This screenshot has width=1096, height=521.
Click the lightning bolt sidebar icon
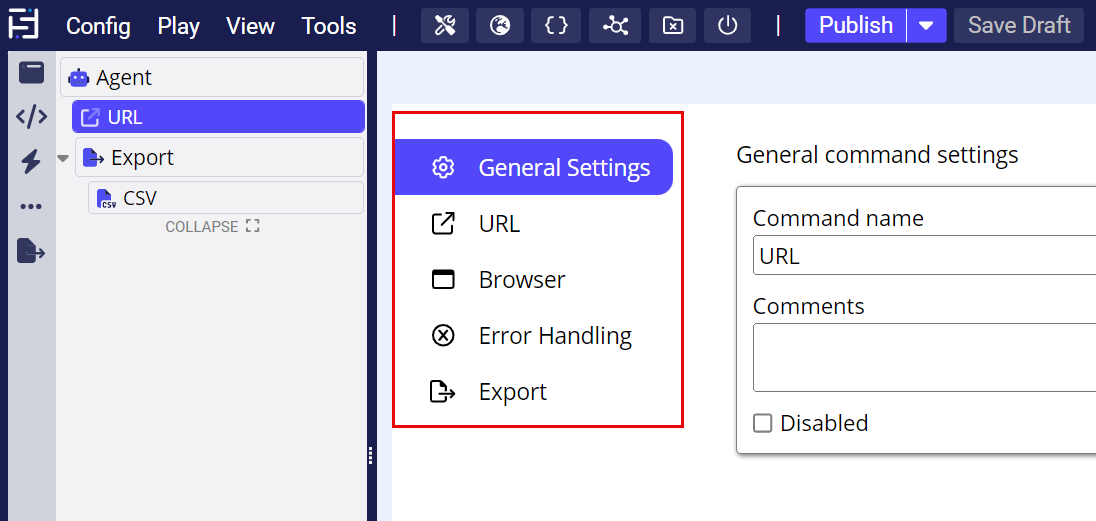[x=31, y=162]
